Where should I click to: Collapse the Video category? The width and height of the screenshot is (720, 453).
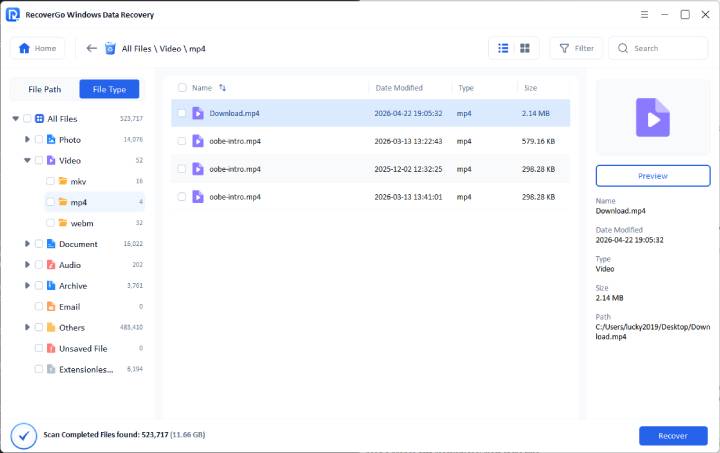point(27,160)
